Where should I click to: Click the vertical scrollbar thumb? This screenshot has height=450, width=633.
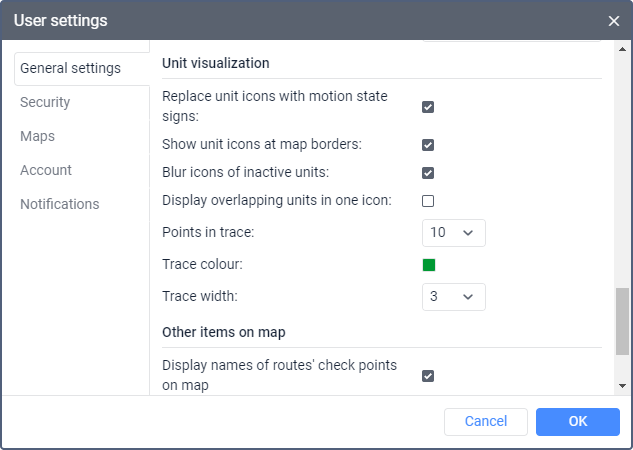click(623, 321)
